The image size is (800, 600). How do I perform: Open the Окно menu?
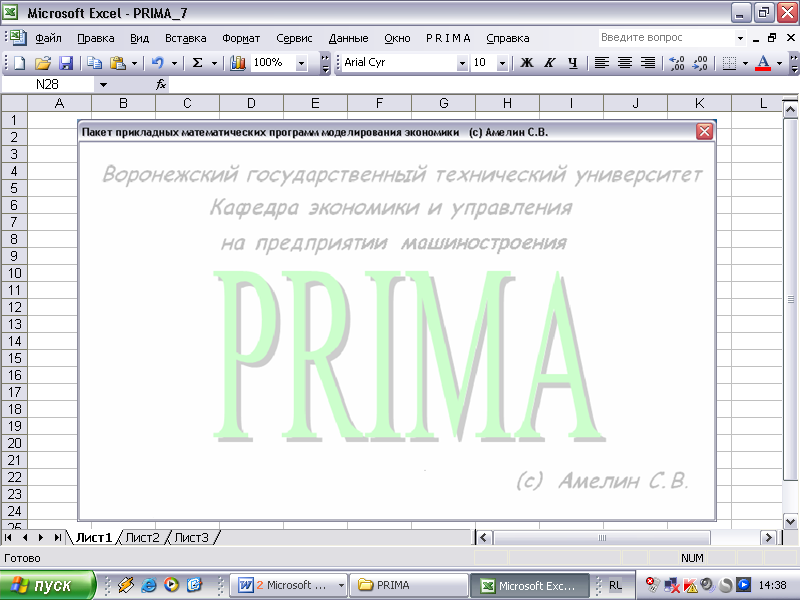coord(397,38)
